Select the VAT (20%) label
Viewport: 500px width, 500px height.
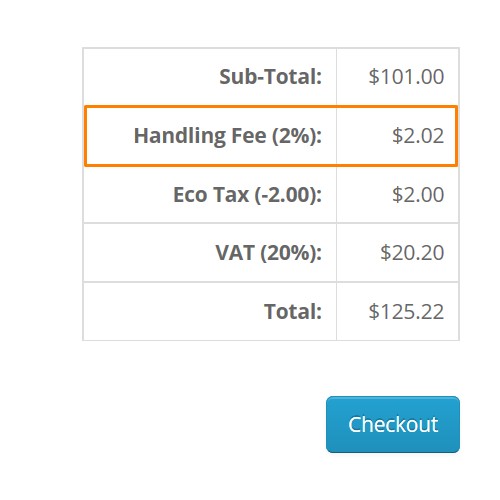(269, 253)
